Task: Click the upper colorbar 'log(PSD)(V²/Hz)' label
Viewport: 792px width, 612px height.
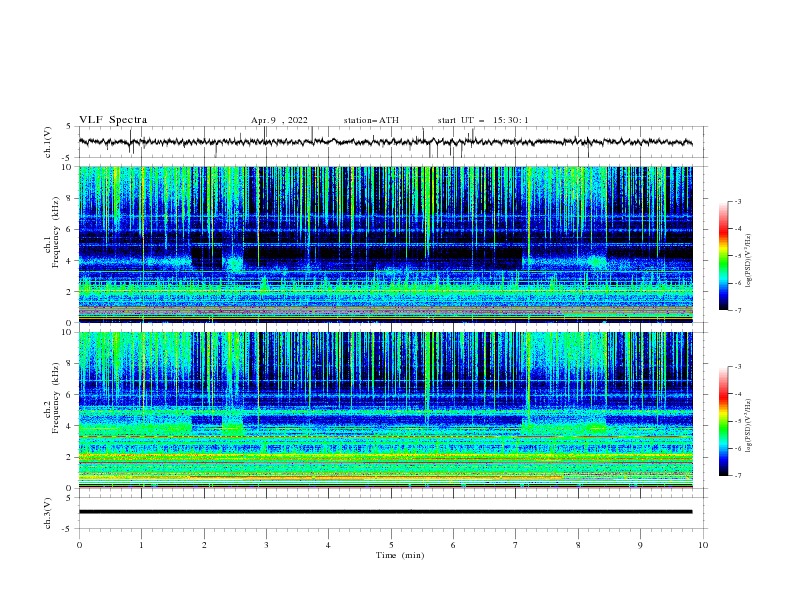Action: coord(748,261)
